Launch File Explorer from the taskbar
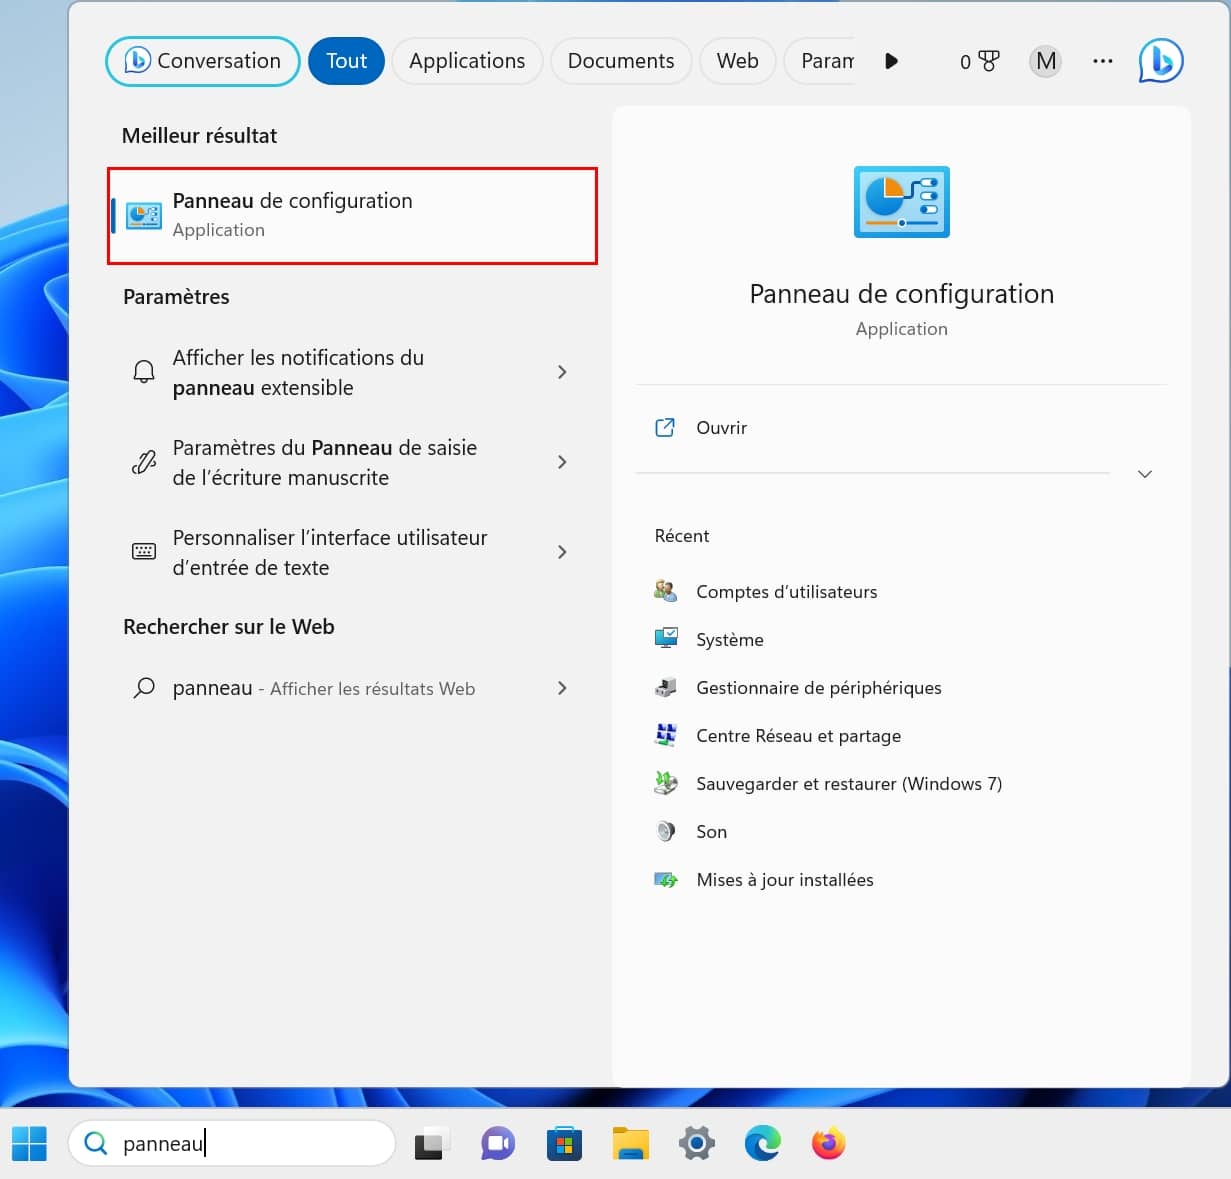The image size is (1231, 1179). coord(630,1143)
